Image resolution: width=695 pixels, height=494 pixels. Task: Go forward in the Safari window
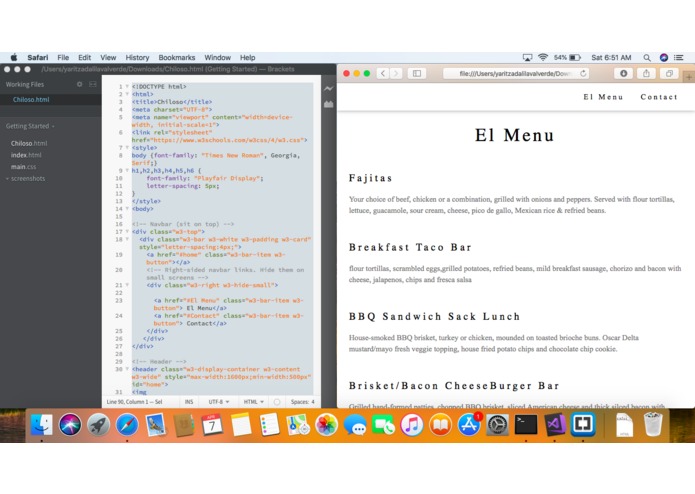click(x=396, y=74)
